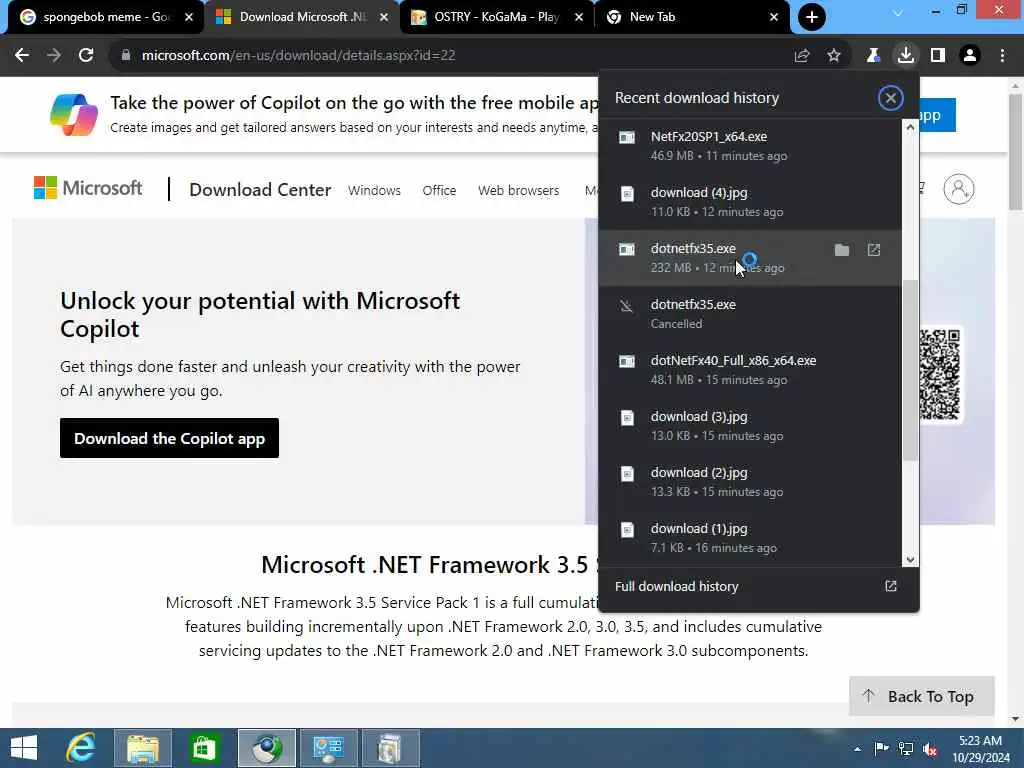1024x768 pixels.
Task: Open the Windows Start menu
Action: (x=24, y=748)
